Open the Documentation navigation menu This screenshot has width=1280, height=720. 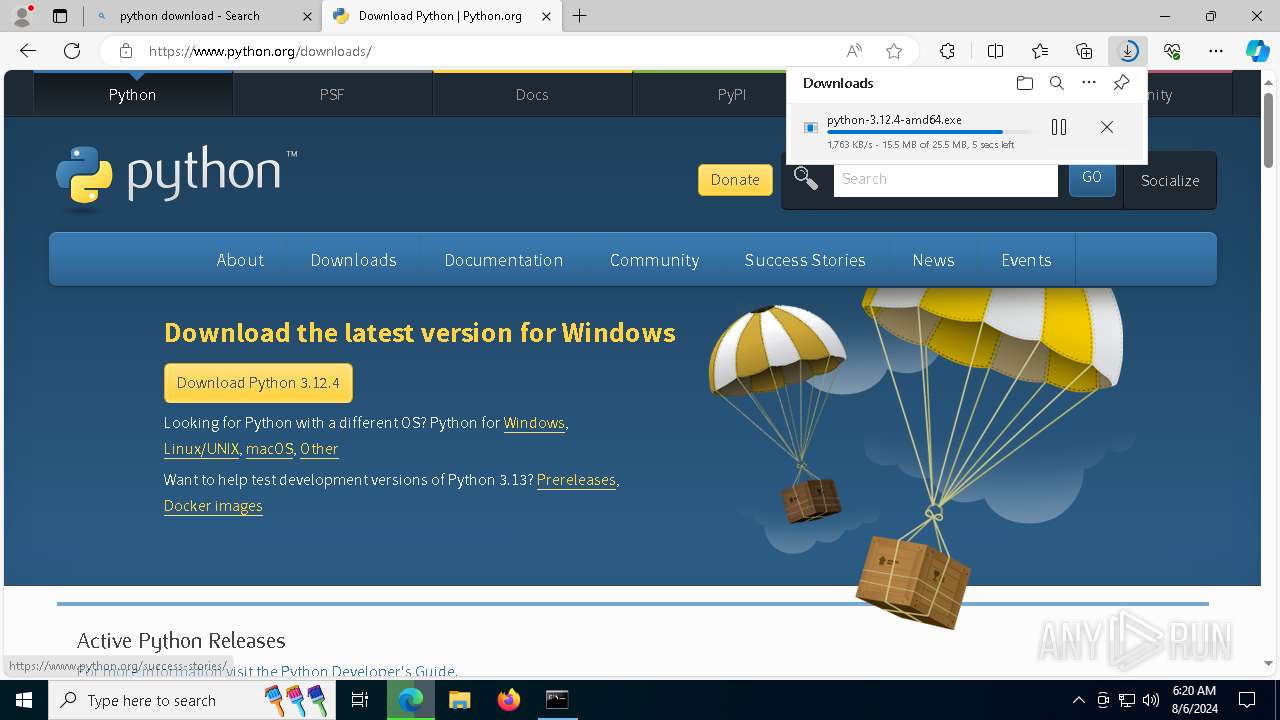504,260
